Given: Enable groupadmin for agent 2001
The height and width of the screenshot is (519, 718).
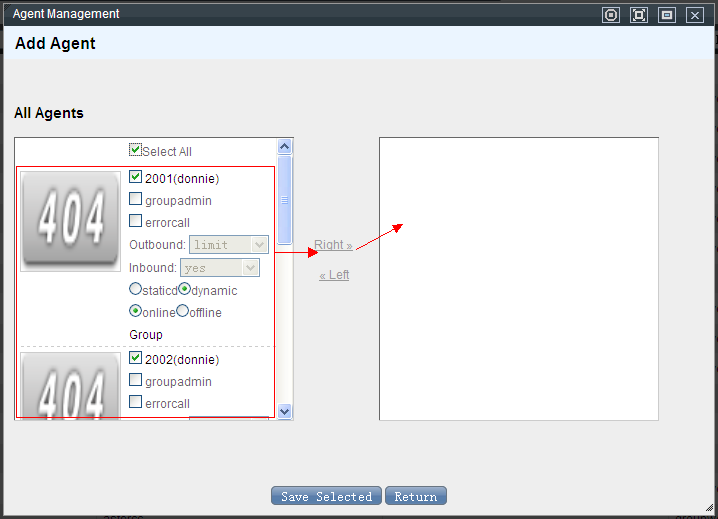Looking at the screenshot, I should 136,199.
